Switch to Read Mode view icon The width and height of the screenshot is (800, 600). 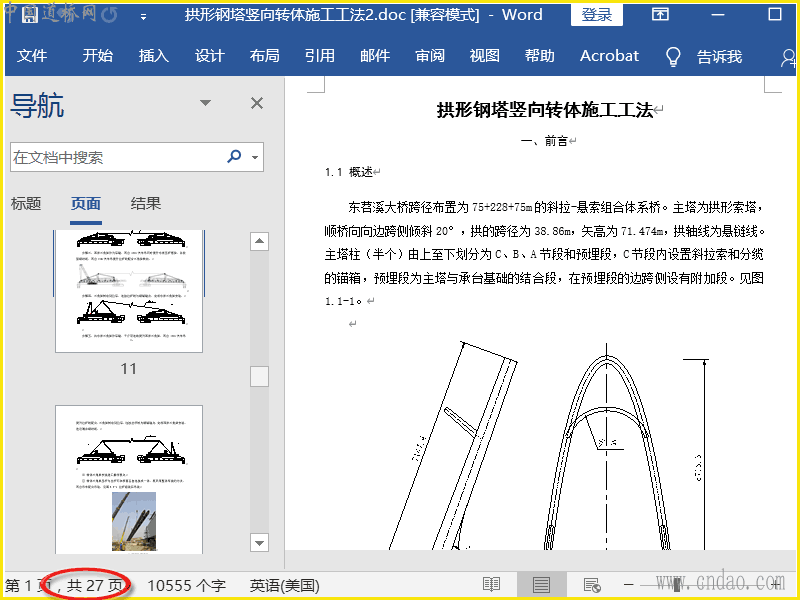[491, 585]
